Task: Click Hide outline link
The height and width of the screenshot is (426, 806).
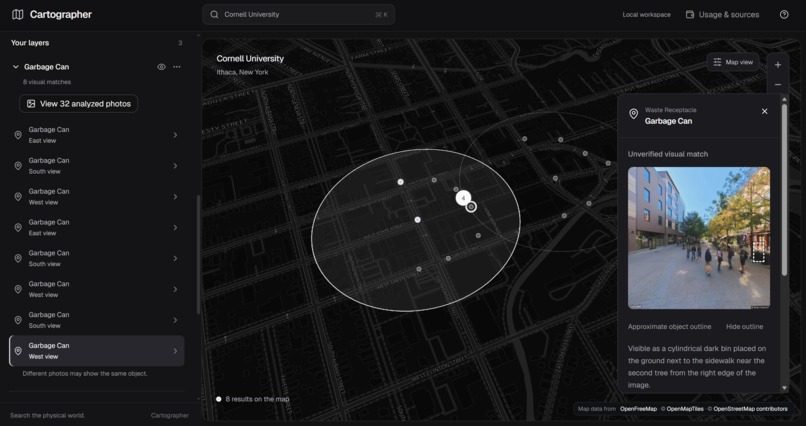Action: click(x=744, y=327)
